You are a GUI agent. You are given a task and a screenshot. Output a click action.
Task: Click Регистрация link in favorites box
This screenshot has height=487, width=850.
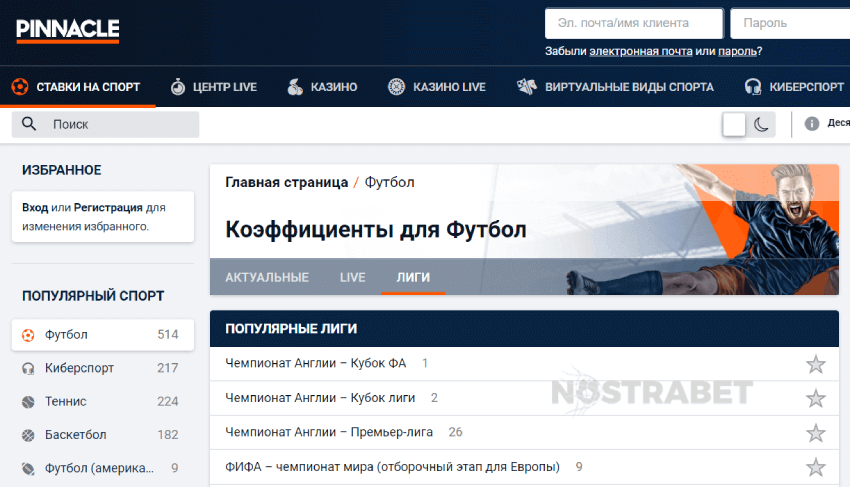tap(108, 208)
